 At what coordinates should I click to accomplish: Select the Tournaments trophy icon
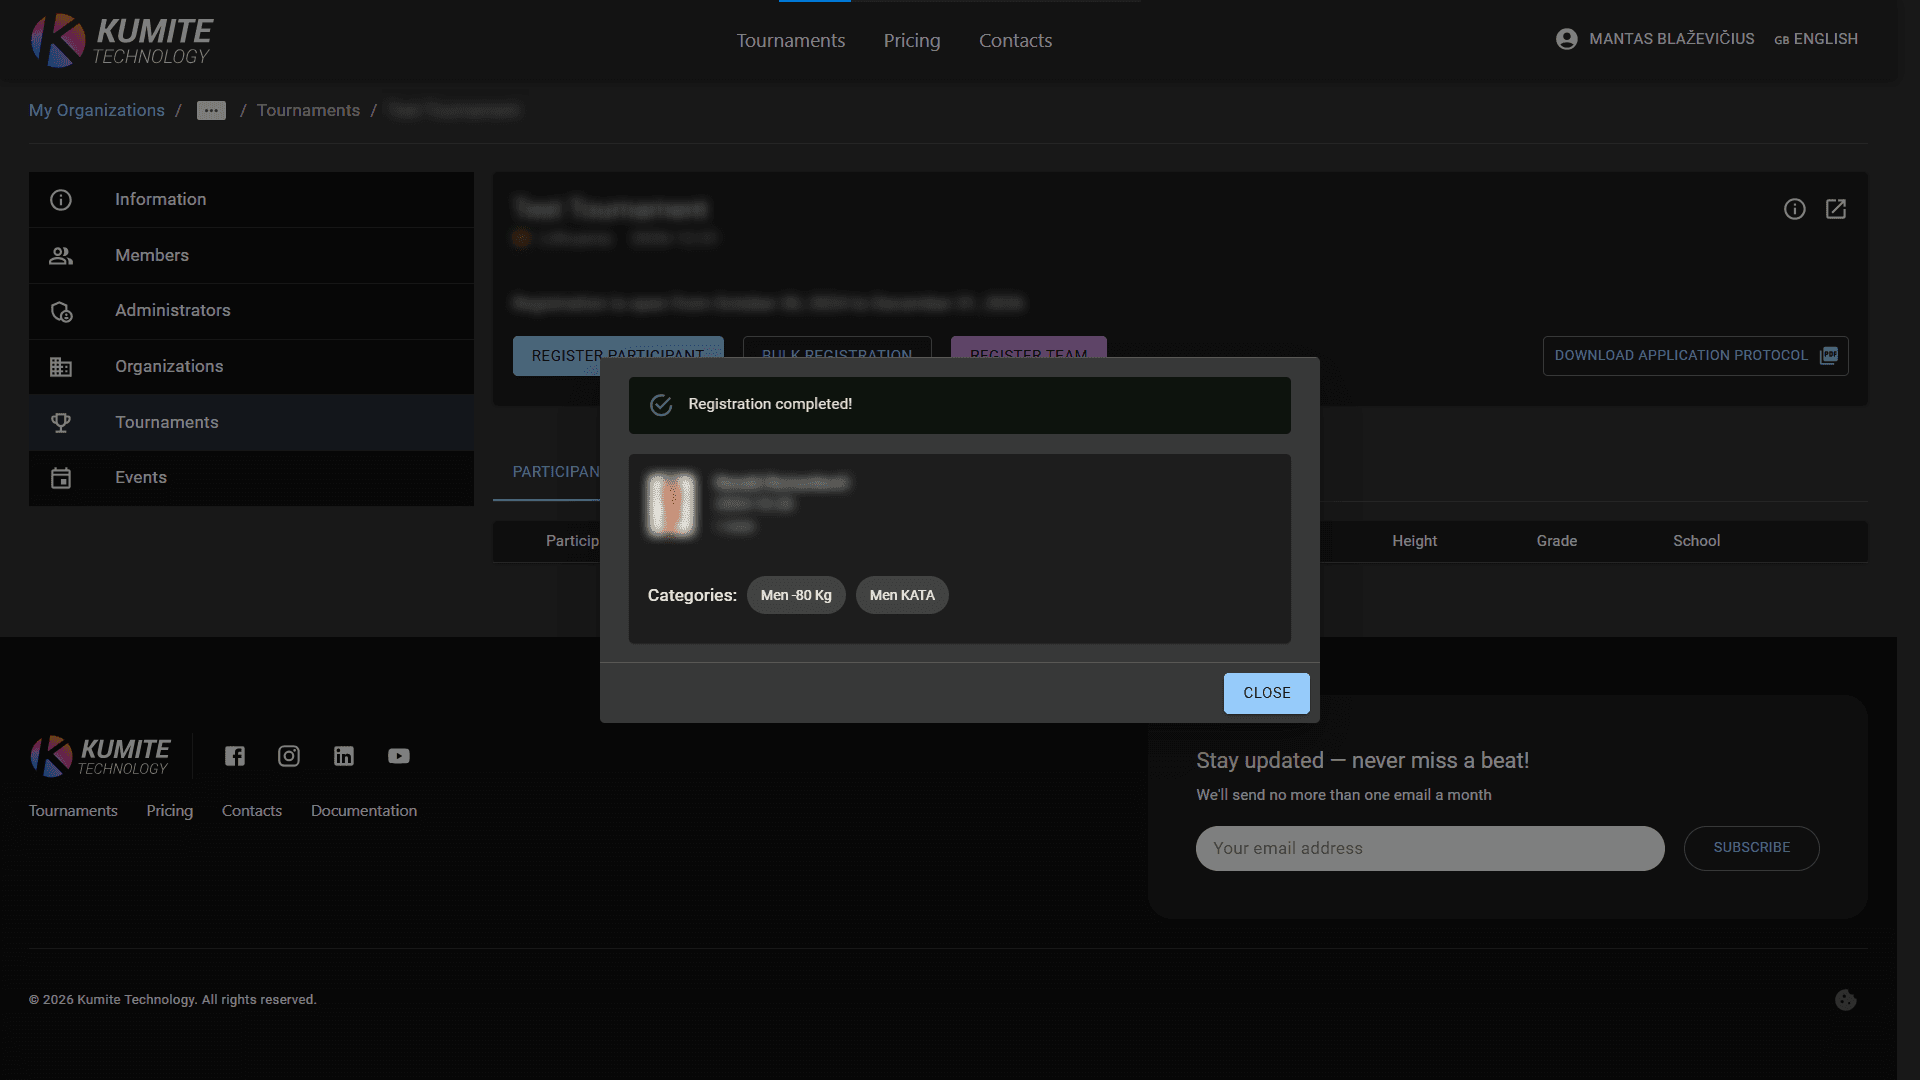[61, 422]
